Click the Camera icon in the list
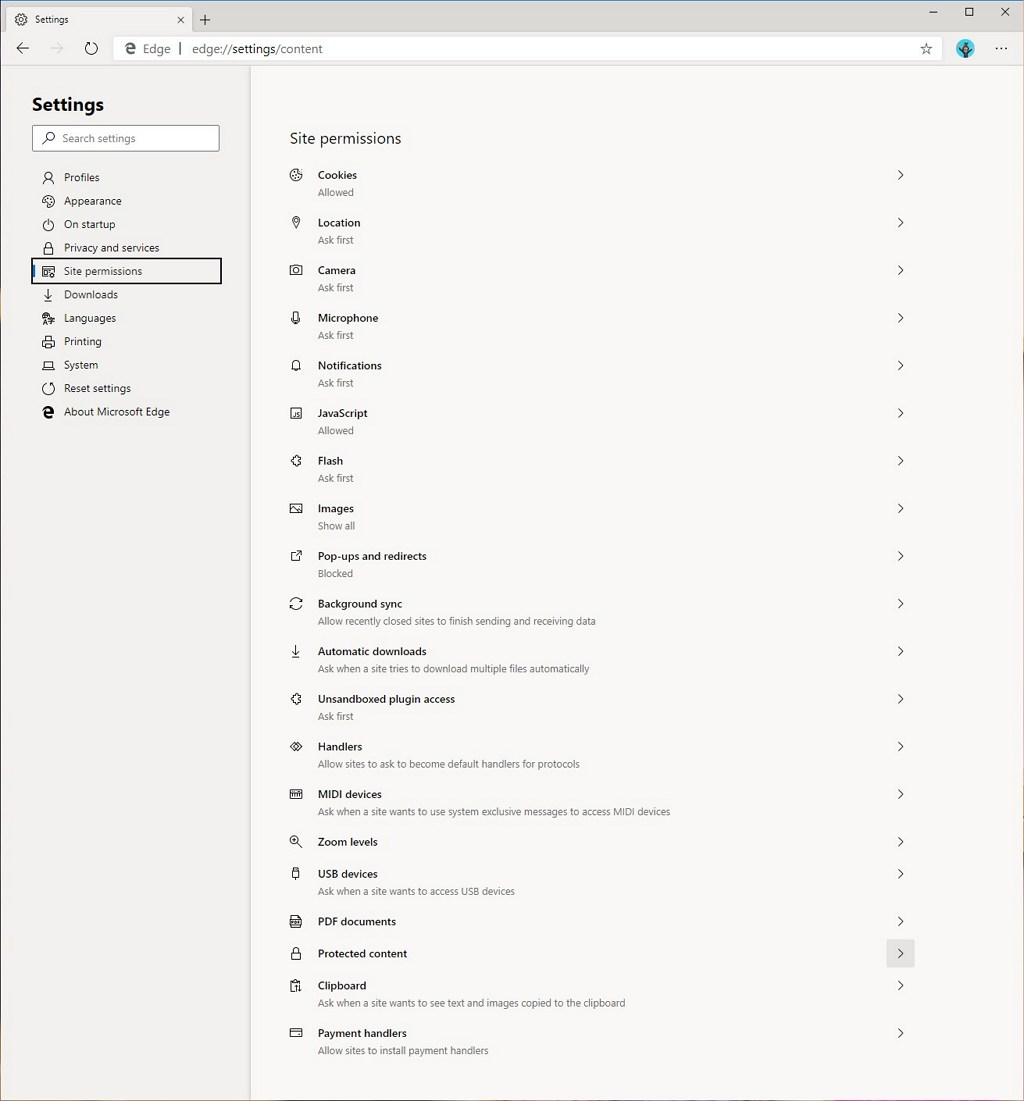The width and height of the screenshot is (1024, 1101). coord(296,270)
